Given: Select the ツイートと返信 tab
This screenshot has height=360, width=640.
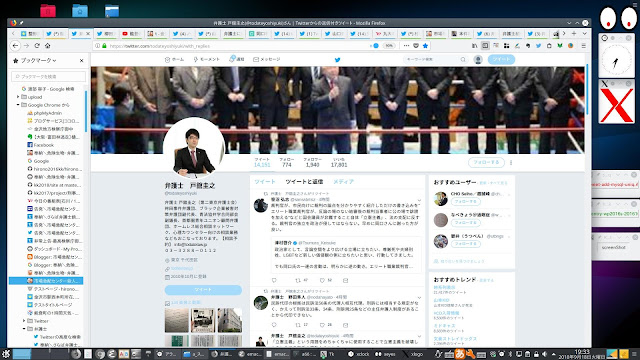Looking at the screenshot, I should pos(304,182).
